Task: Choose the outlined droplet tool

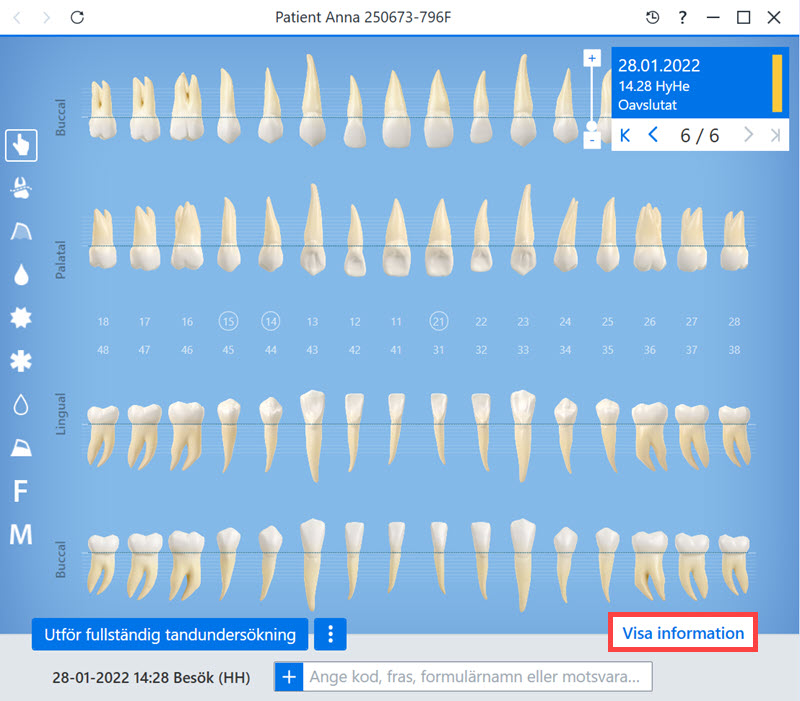Action: coord(21,405)
